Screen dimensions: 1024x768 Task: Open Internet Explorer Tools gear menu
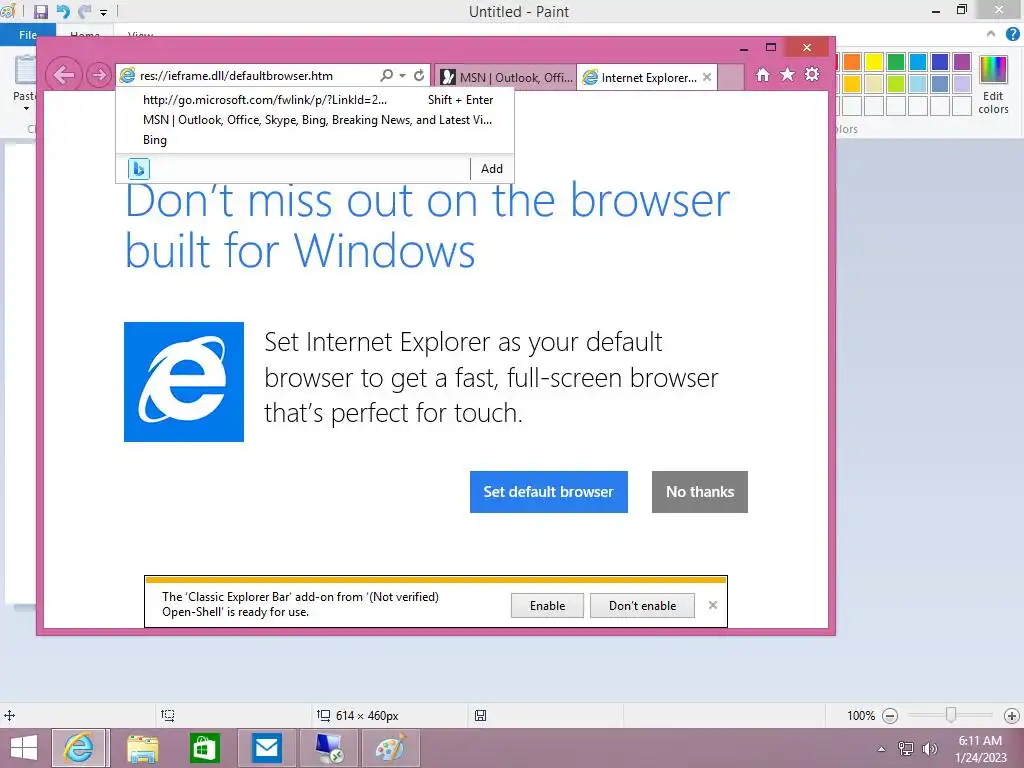(812, 74)
